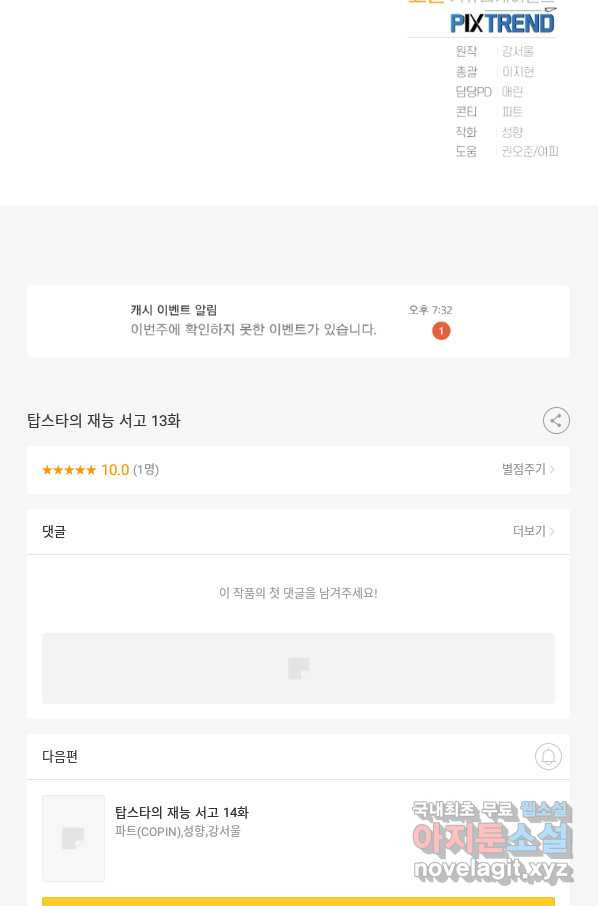Open the red unread badge on event alert
This screenshot has height=906, width=598.
point(441,331)
